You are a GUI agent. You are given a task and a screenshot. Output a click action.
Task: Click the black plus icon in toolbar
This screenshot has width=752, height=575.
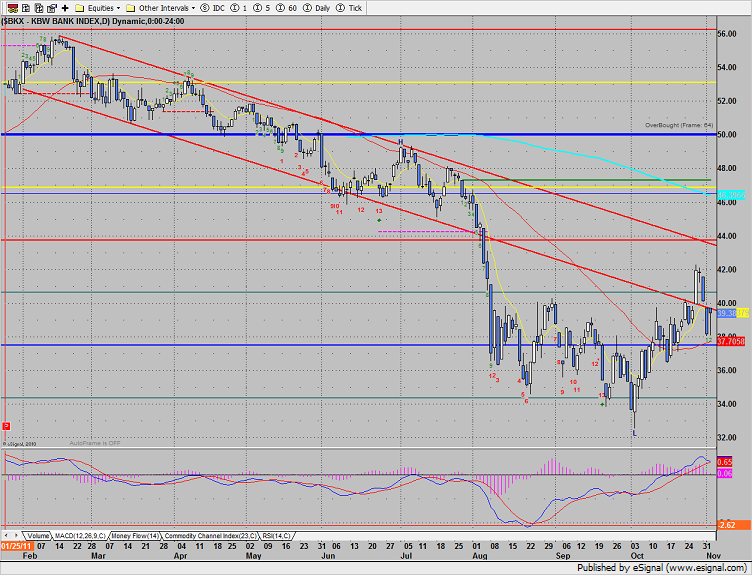pos(65,8)
